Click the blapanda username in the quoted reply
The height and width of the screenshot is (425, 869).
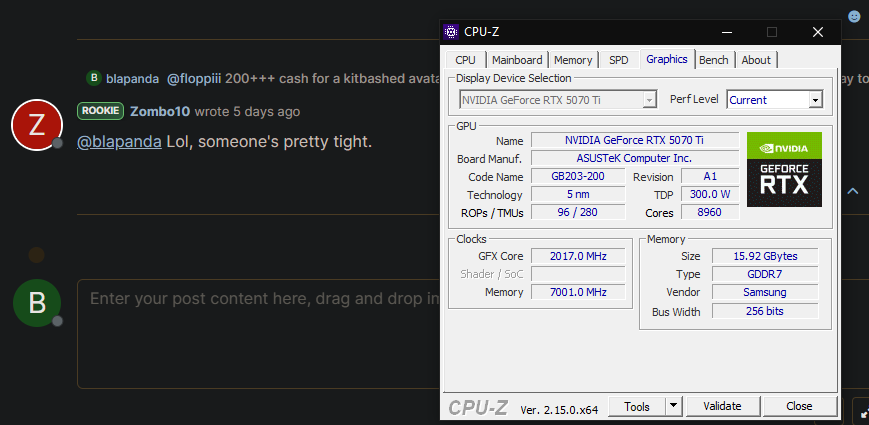tap(132, 79)
